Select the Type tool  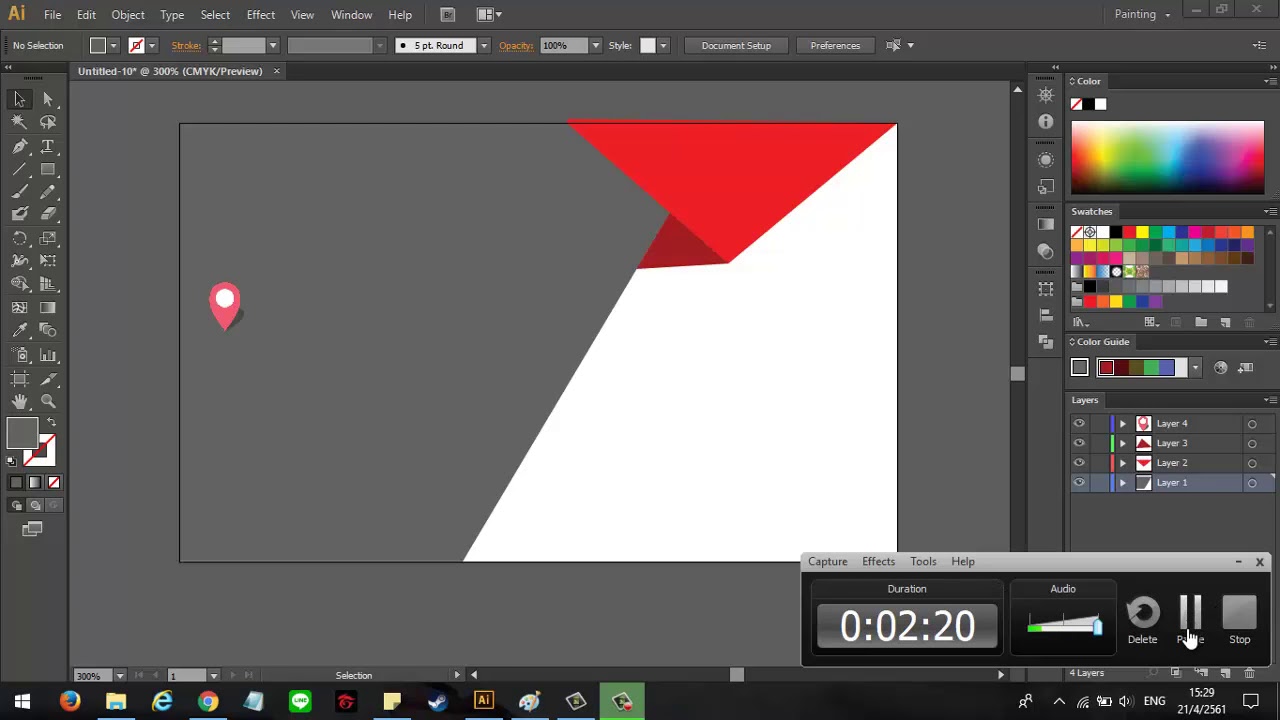pos(48,146)
